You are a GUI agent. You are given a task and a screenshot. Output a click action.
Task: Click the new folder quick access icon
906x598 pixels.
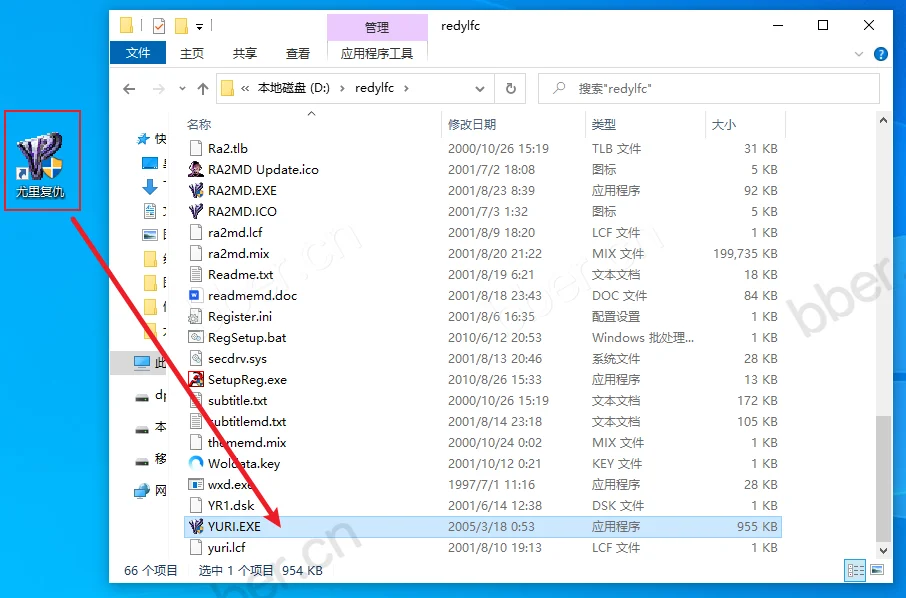181,26
